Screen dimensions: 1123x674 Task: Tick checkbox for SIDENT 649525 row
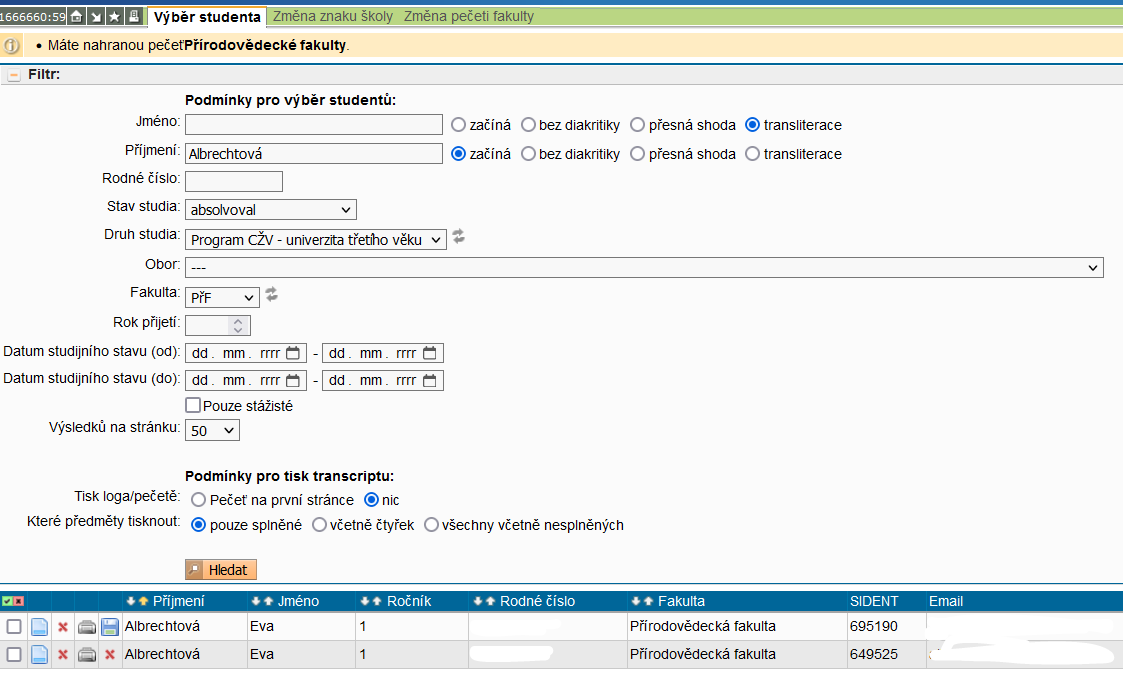[14, 654]
